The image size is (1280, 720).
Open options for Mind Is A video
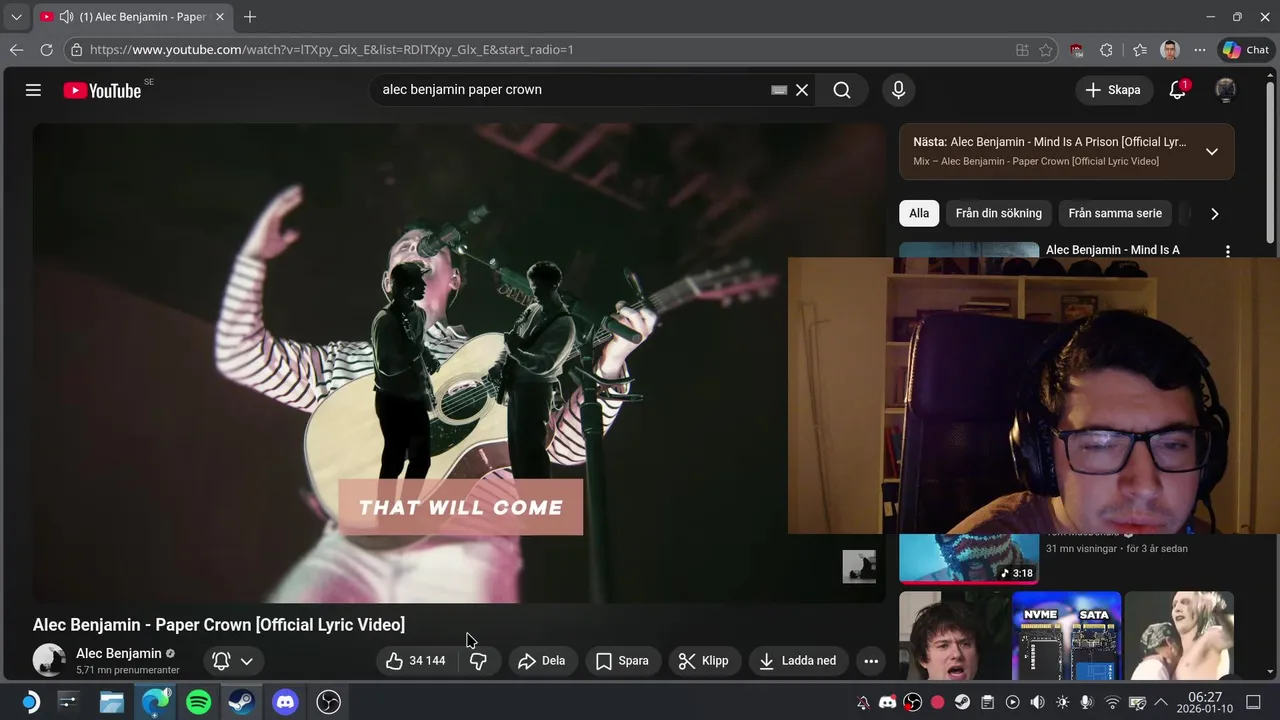point(1228,251)
